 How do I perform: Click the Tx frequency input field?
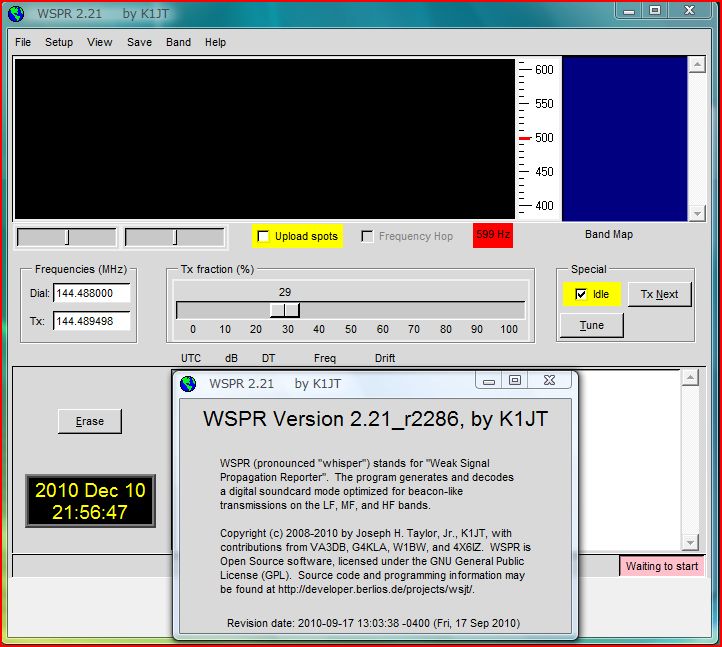click(x=91, y=322)
